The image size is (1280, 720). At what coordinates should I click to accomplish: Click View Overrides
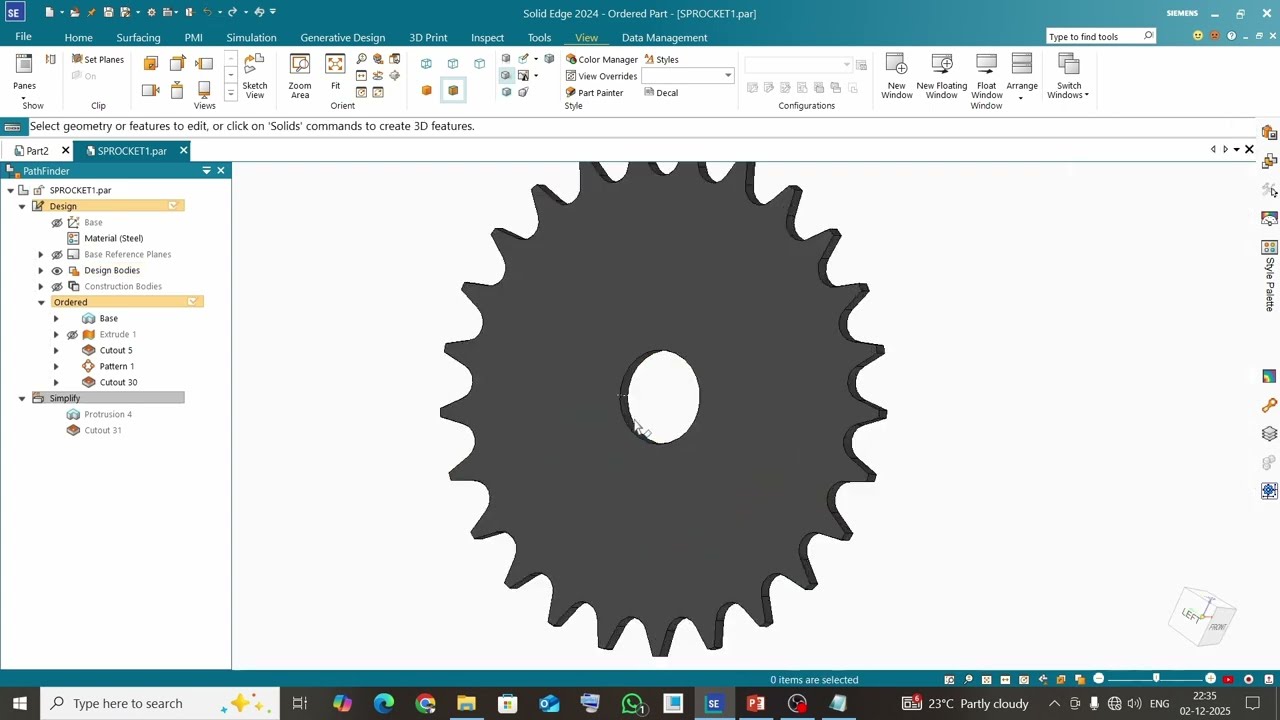[x=601, y=76]
